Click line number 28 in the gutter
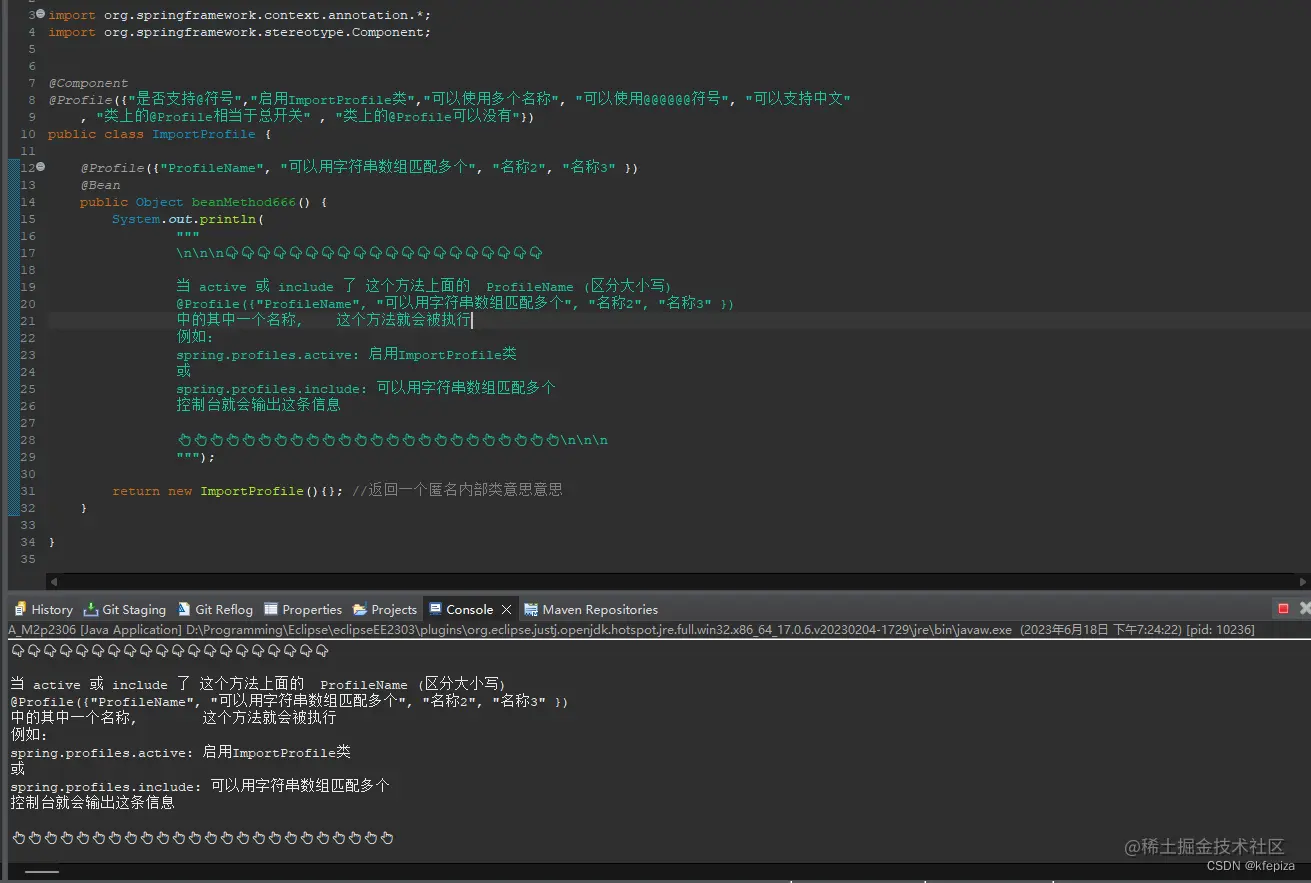 click(x=28, y=440)
